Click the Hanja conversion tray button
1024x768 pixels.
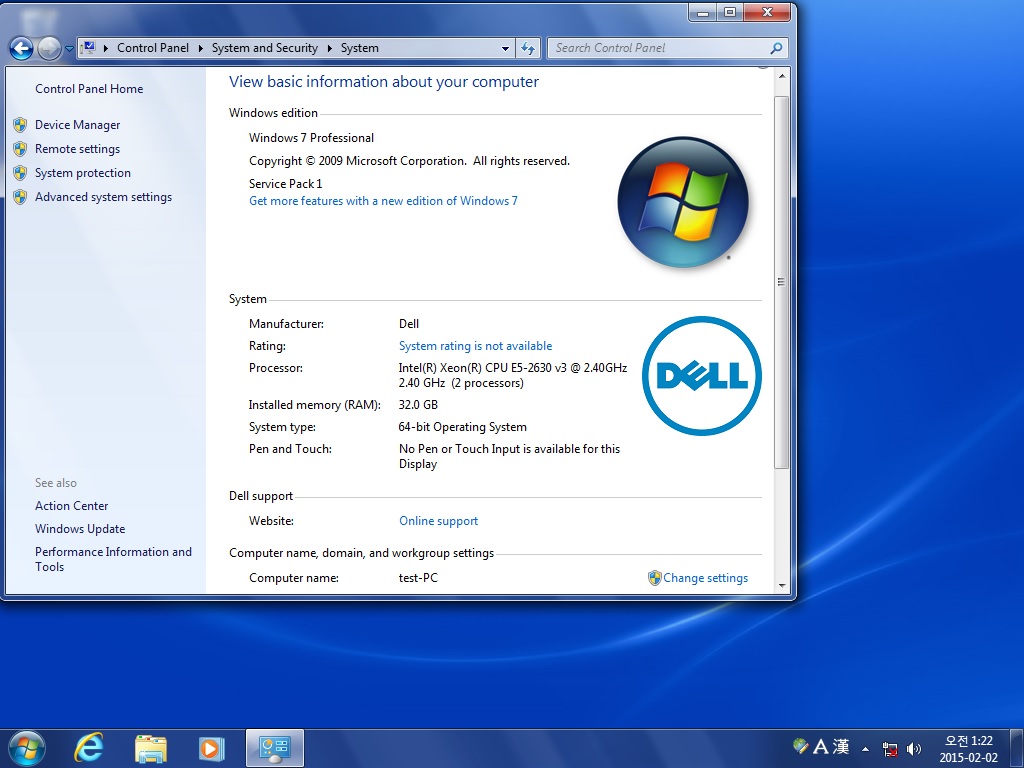click(x=840, y=746)
